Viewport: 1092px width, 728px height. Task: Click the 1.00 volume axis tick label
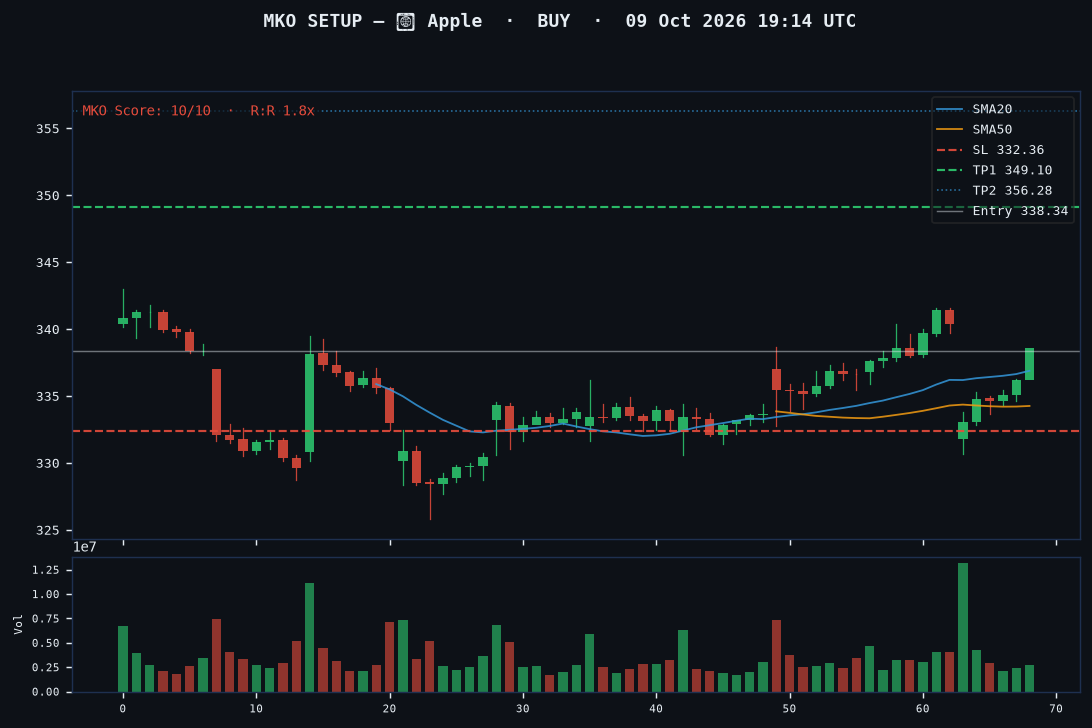click(45, 594)
